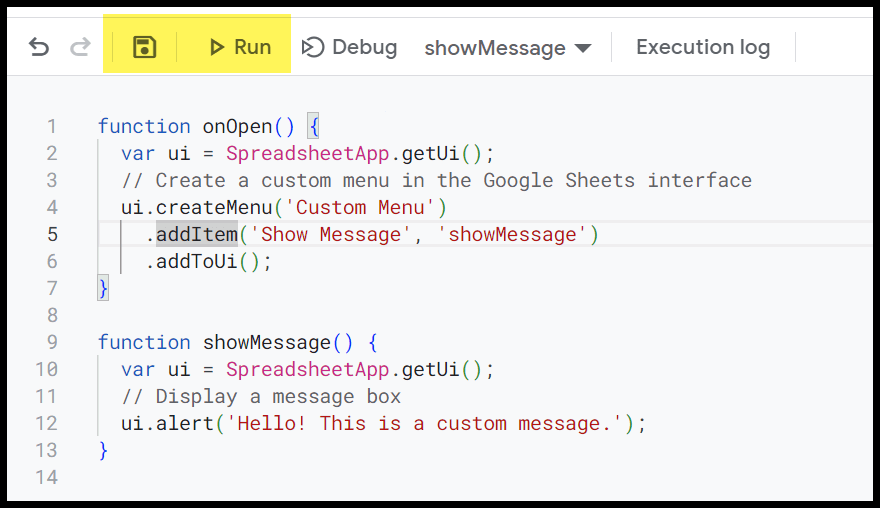Start debugging with the Debug button
The image size is (880, 508).
pyautogui.click(x=349, y=47)
